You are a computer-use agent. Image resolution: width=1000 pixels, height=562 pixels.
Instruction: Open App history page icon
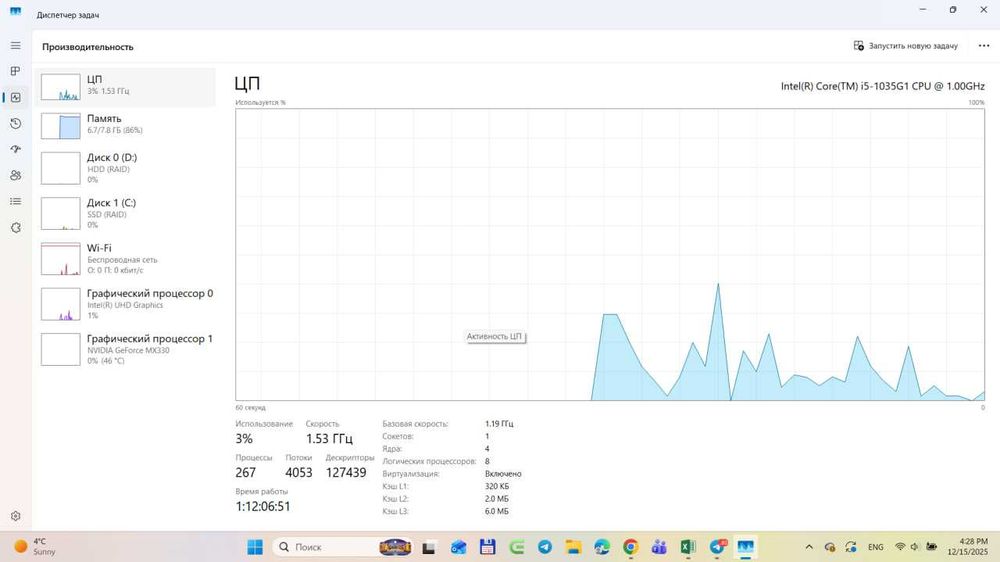point(15,124)
